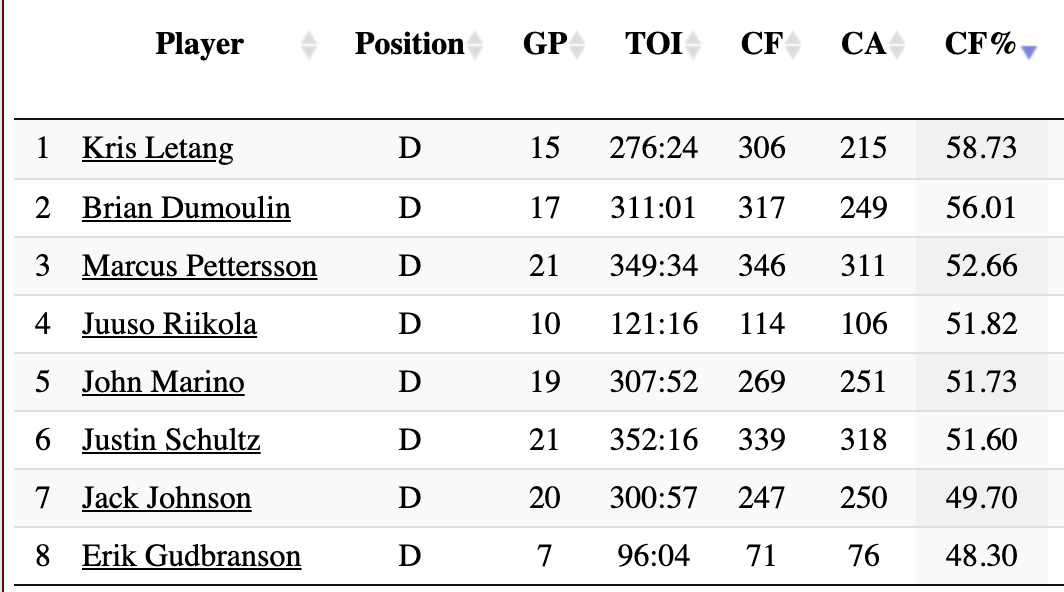Viewport: 1064px width, 592px height.
Task: Click Kris Letang's 58.73 CF% cell
Action: point(980,149)
